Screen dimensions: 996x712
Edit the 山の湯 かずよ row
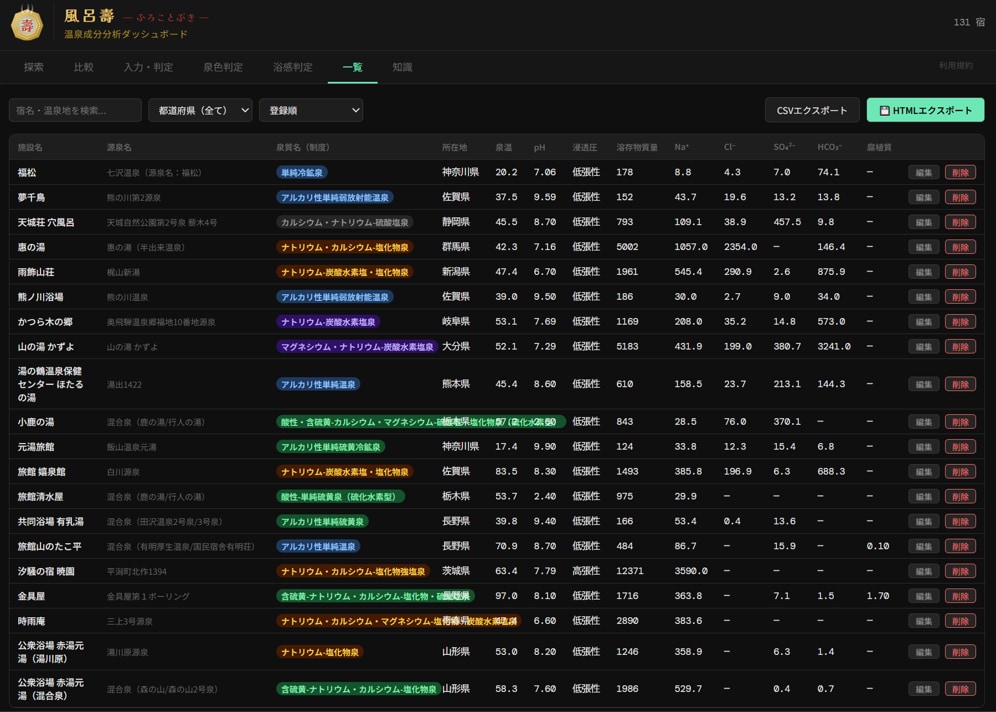point(924,347)
